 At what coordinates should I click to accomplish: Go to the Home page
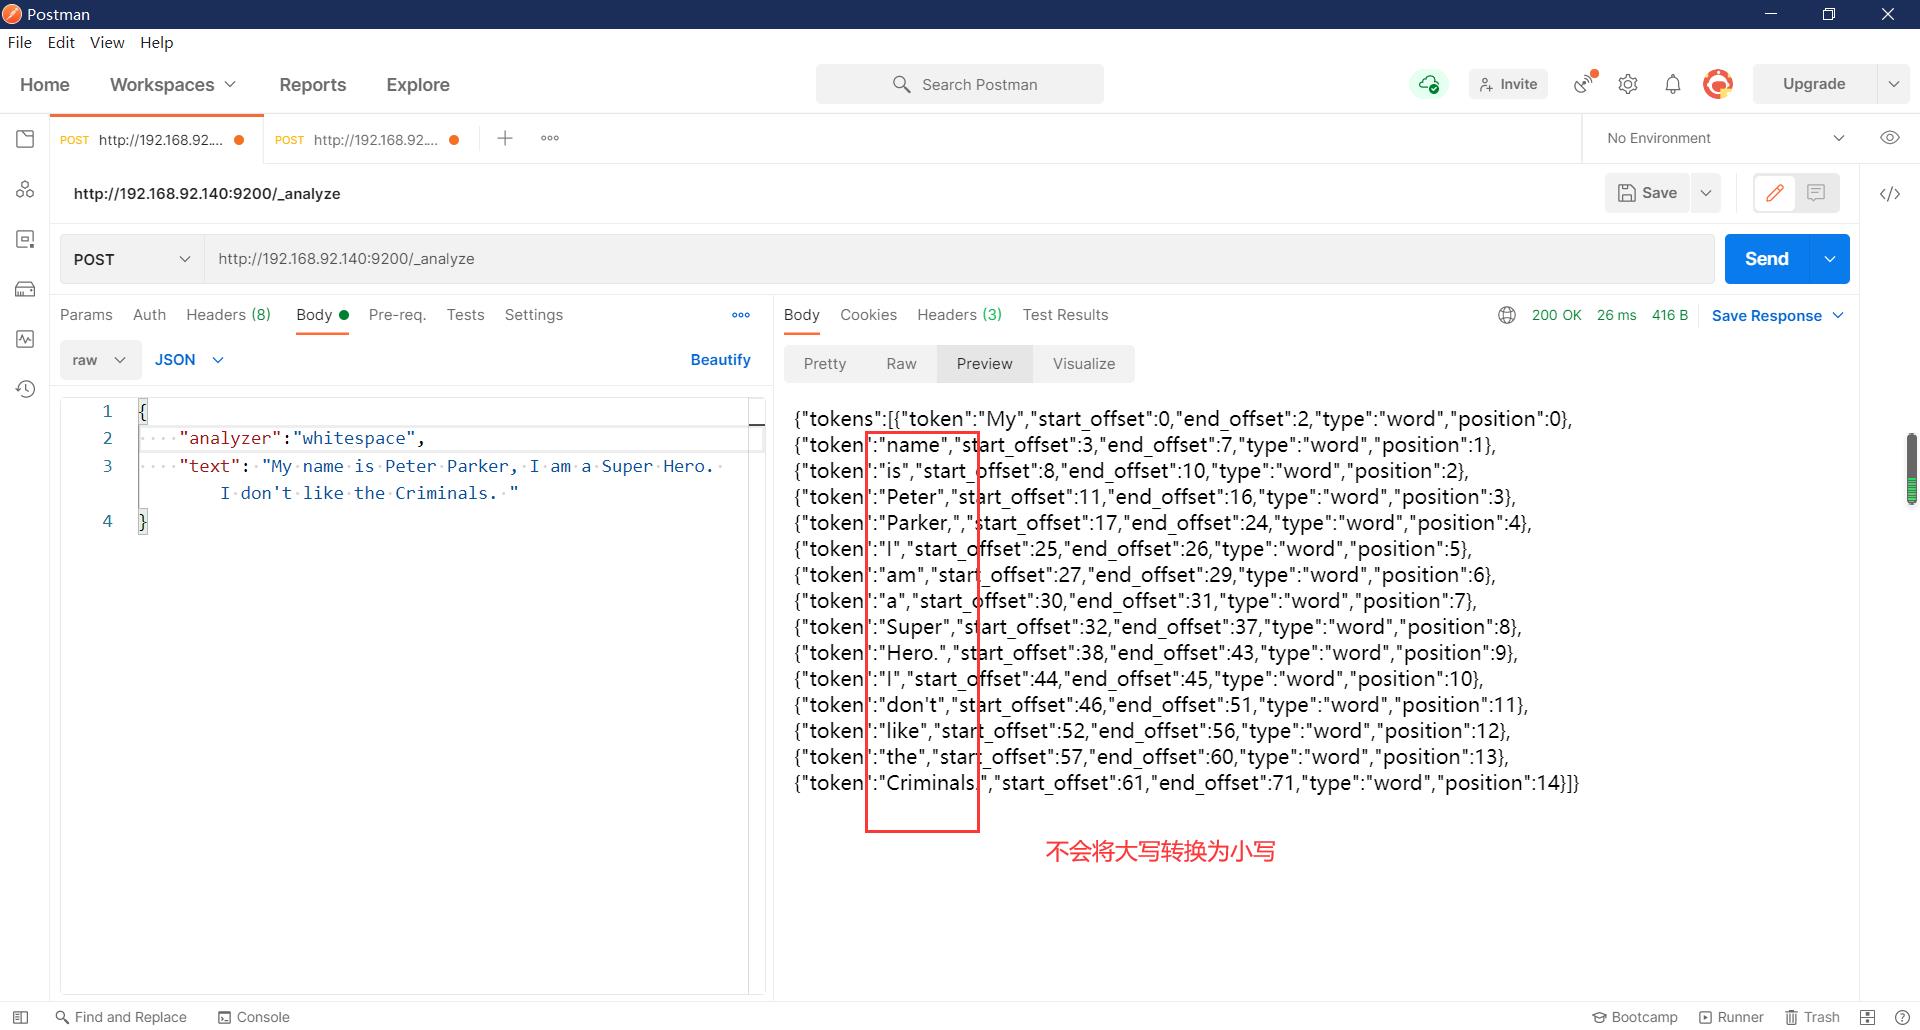(45, 85)
